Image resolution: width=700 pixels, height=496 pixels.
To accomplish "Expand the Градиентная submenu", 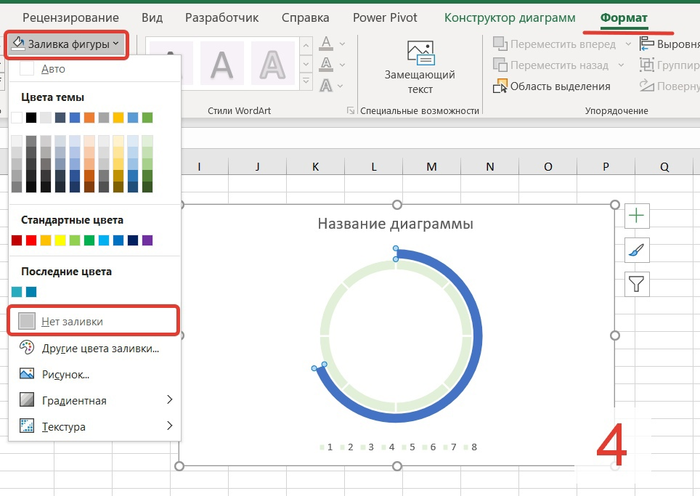I will tap(95, 400).
